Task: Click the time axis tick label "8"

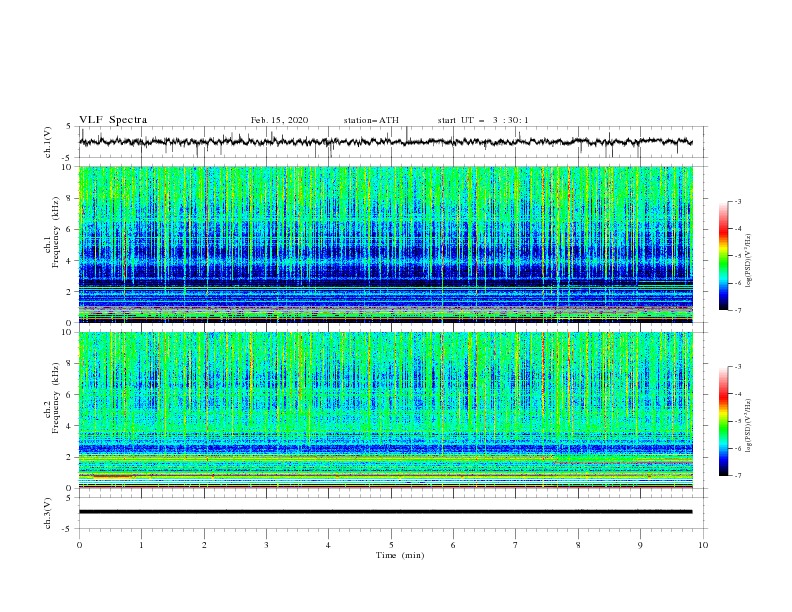Action: 578,545
